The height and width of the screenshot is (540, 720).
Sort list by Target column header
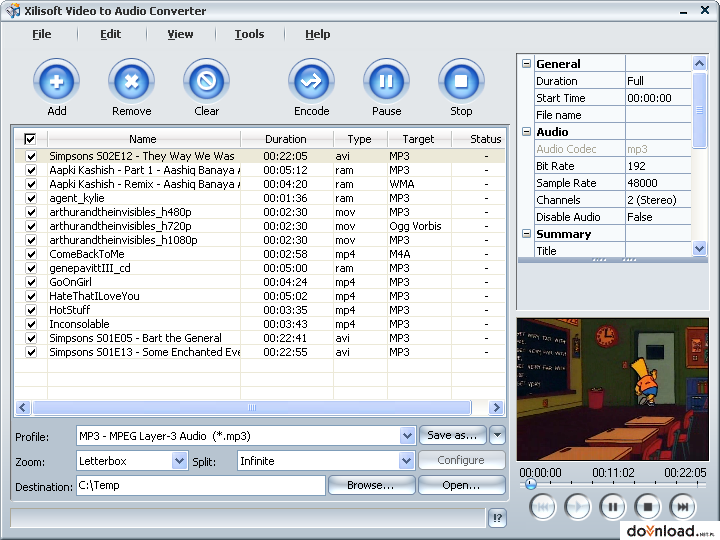tap(418, 139)
